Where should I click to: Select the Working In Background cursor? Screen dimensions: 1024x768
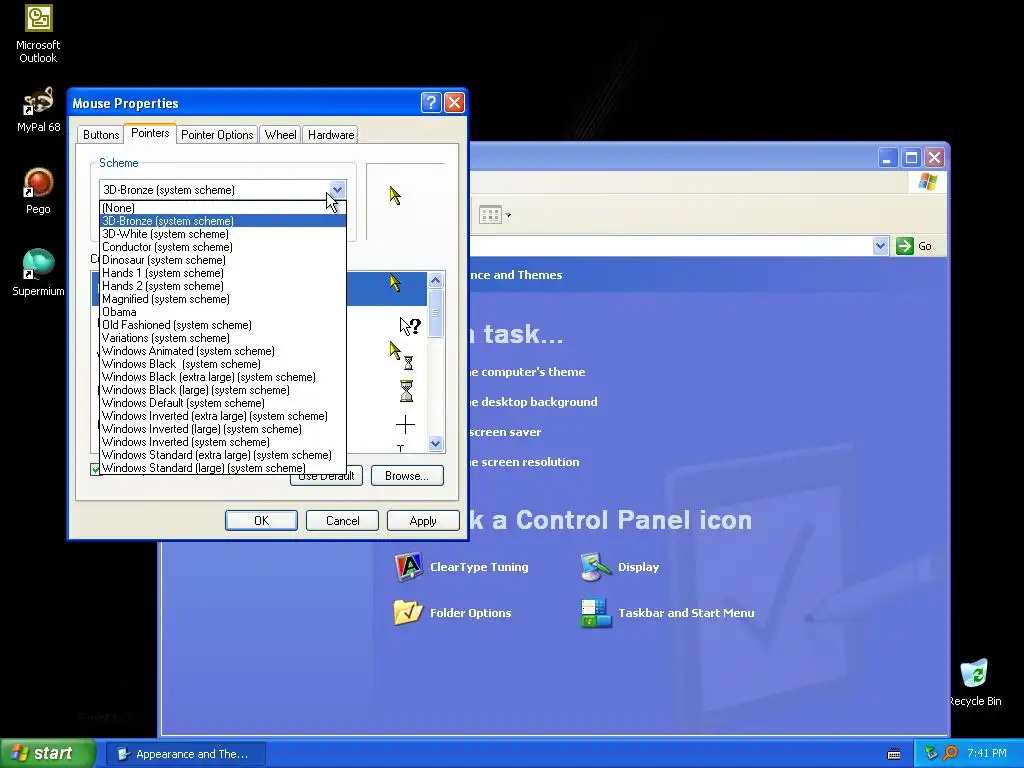tap(401, 356)
